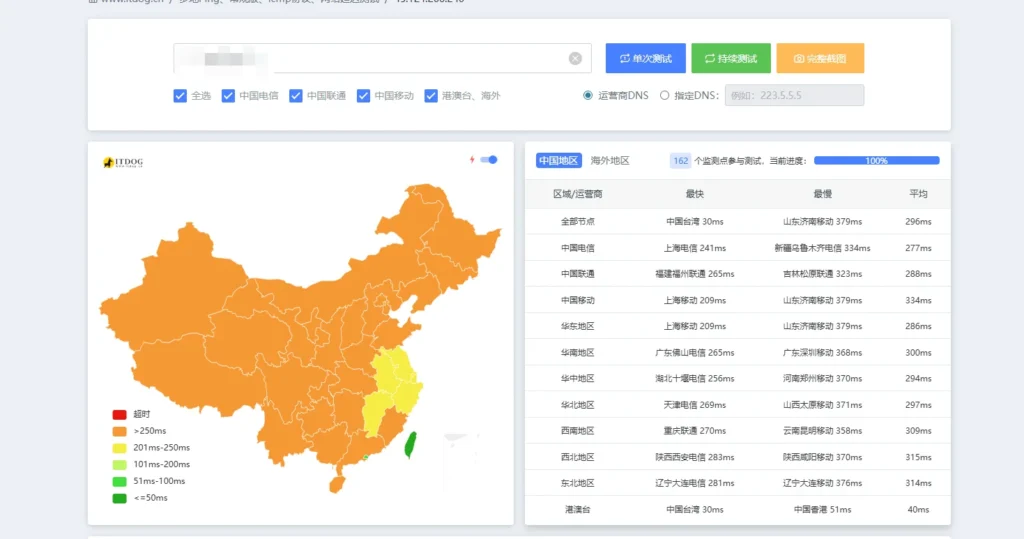Start a test with 单次测试 button
The width and height of the screenshot is (1024, 539).
[x=645, y=58]
